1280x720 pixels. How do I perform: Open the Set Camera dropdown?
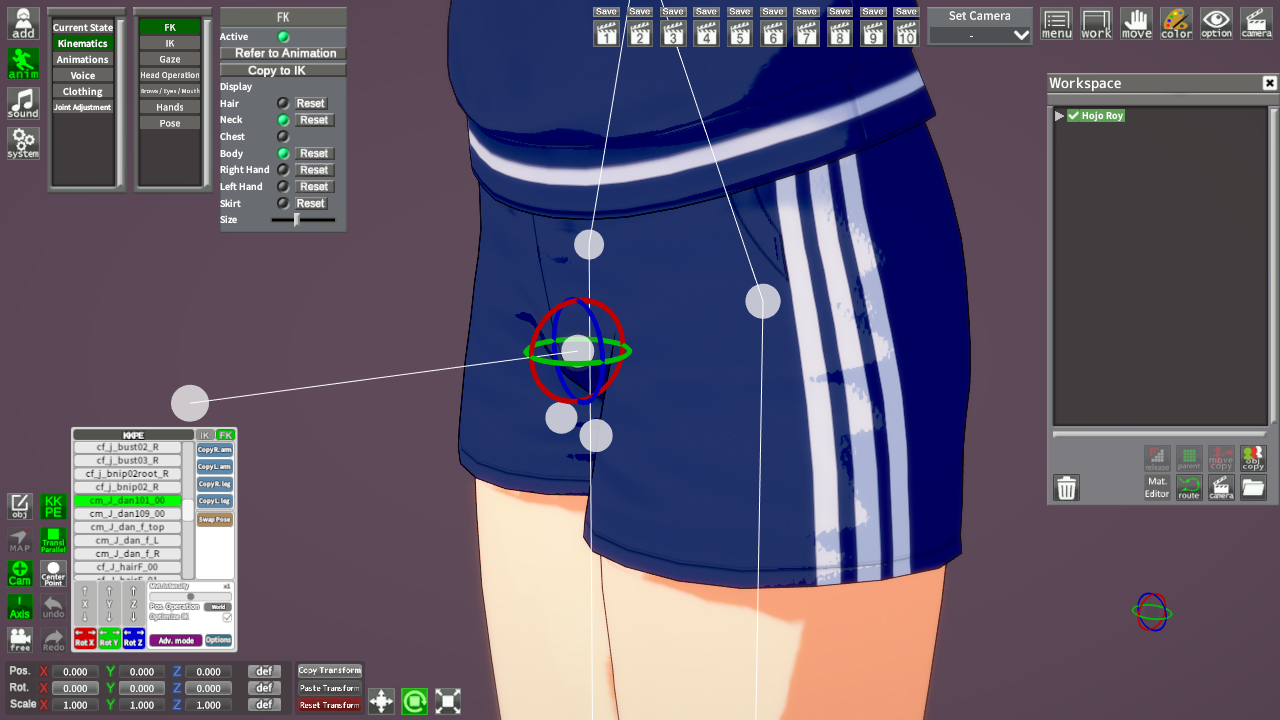point(980,35)
